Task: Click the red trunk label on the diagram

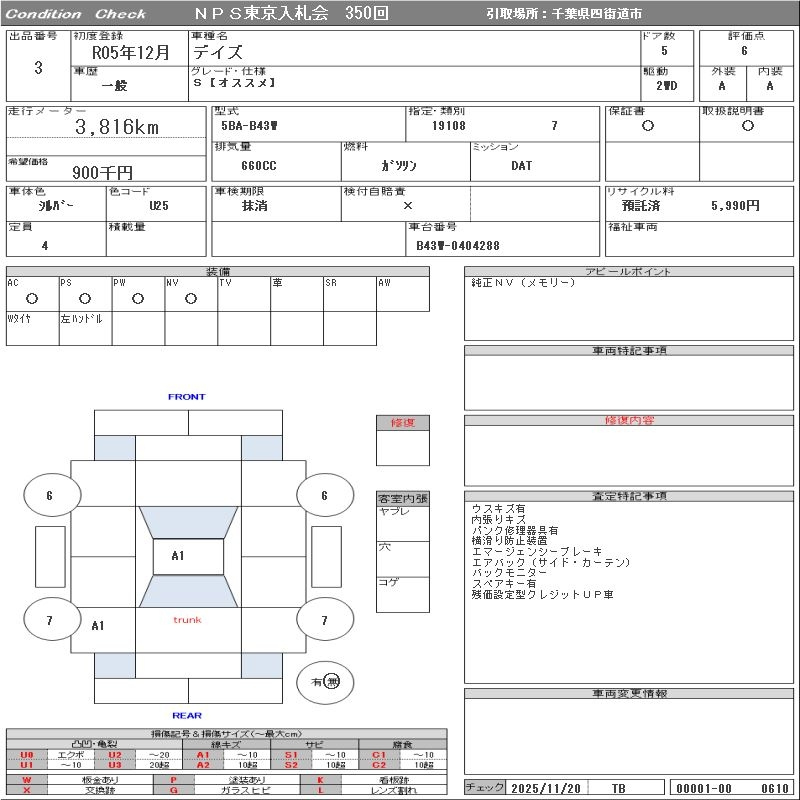Action: coord(187,620)
